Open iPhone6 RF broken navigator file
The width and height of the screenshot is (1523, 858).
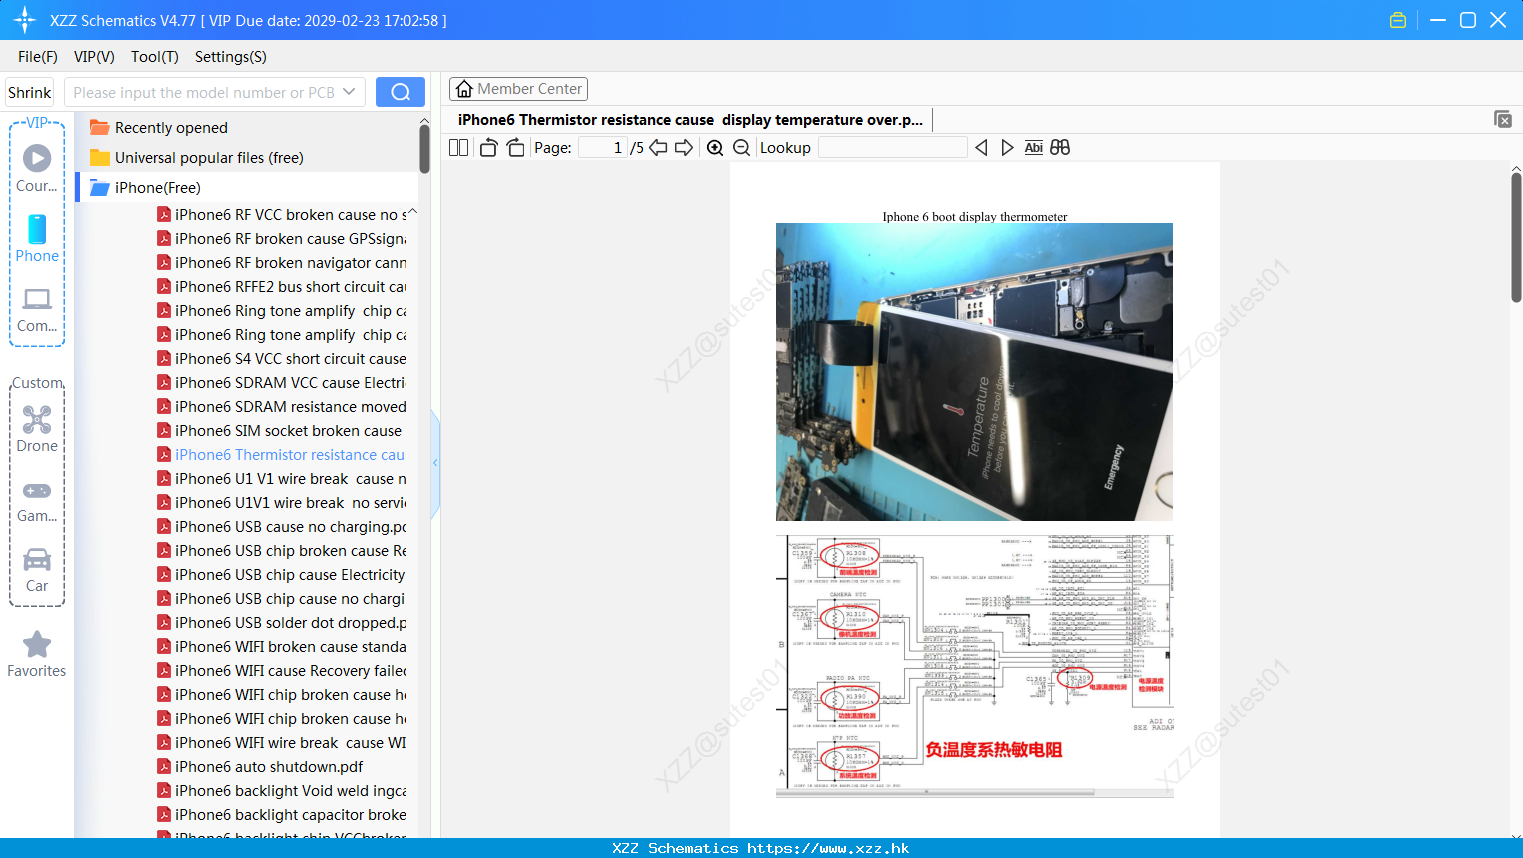click(282, 263)
